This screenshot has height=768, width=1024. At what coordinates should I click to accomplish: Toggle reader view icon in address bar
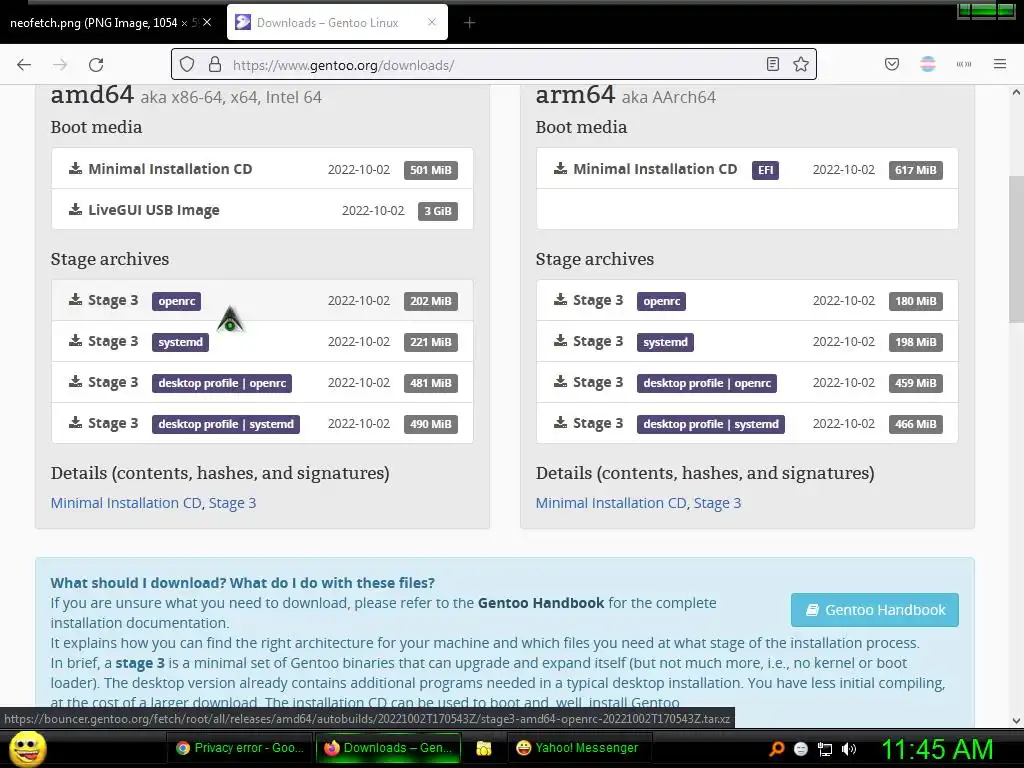[x=773, y=64]
